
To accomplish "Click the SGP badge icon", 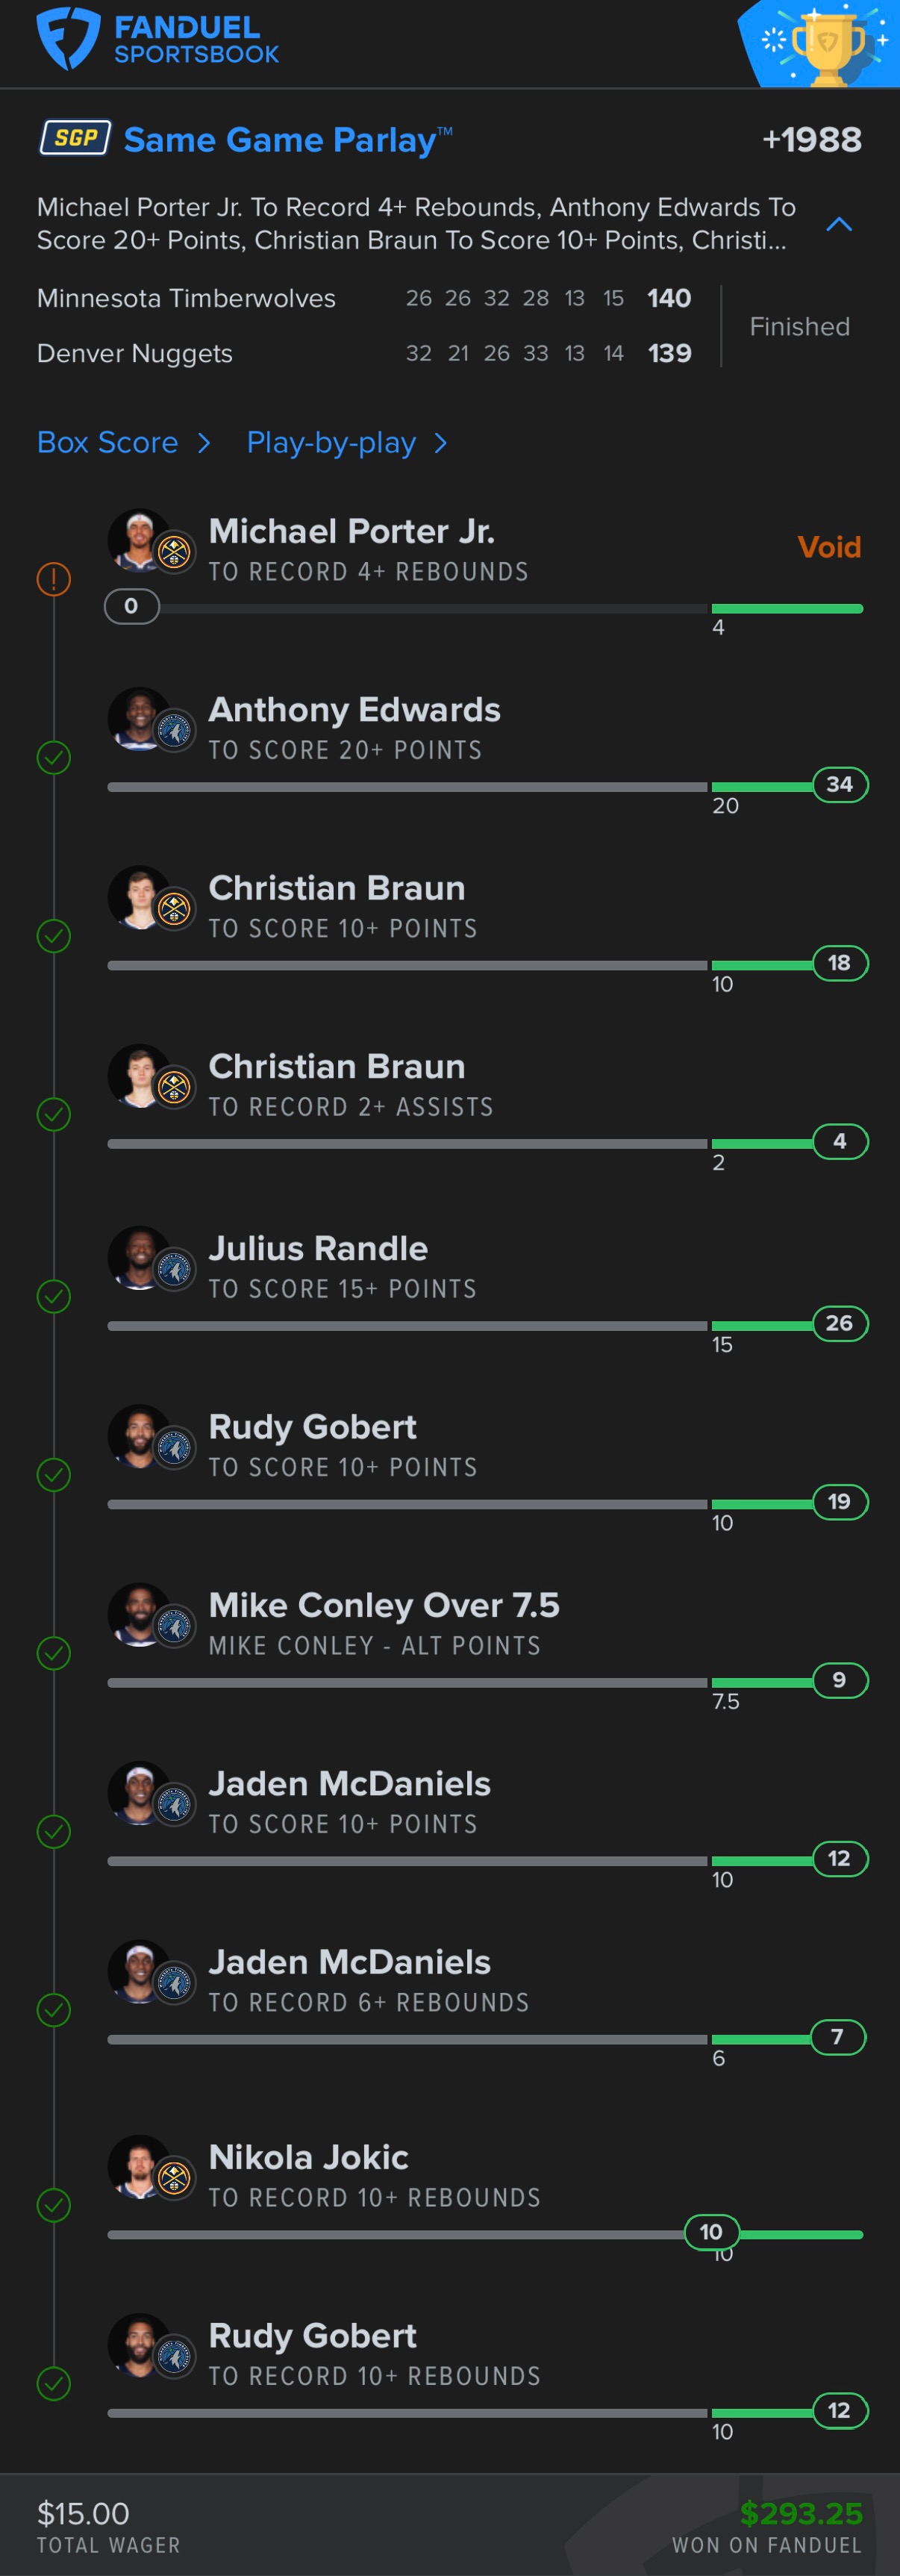I will [75, 138].
